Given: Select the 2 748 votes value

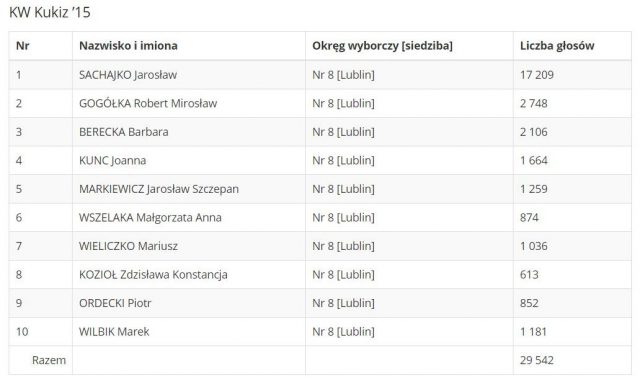Looking at the screenshot, I should (533, 103).
